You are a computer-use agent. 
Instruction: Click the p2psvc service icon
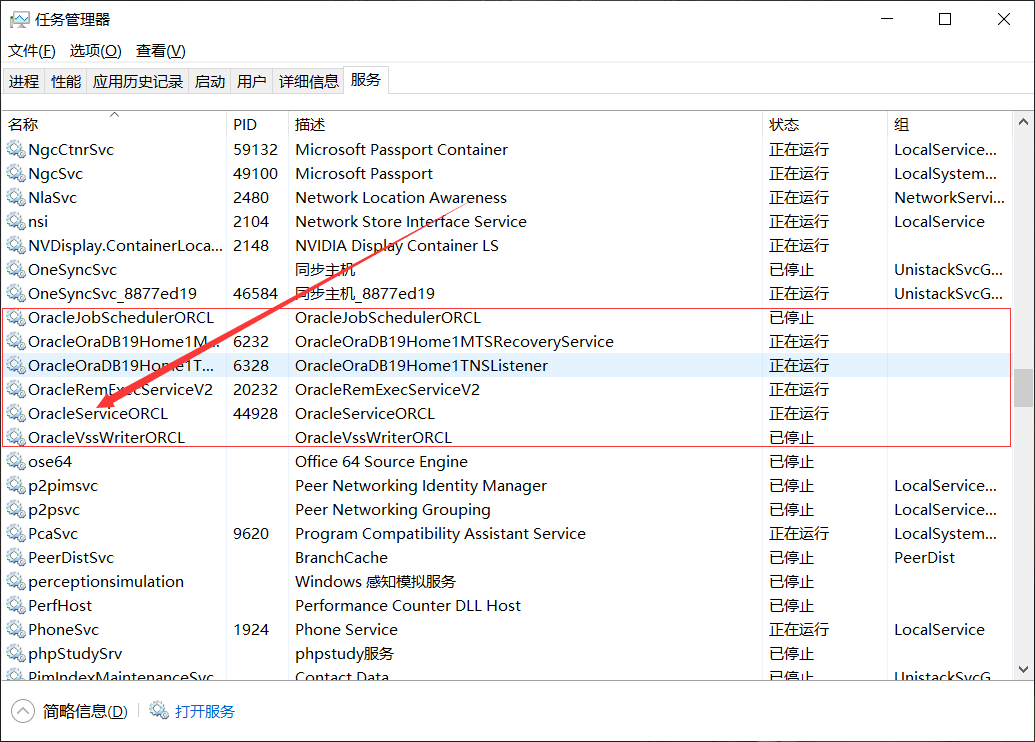pos(16,510)
